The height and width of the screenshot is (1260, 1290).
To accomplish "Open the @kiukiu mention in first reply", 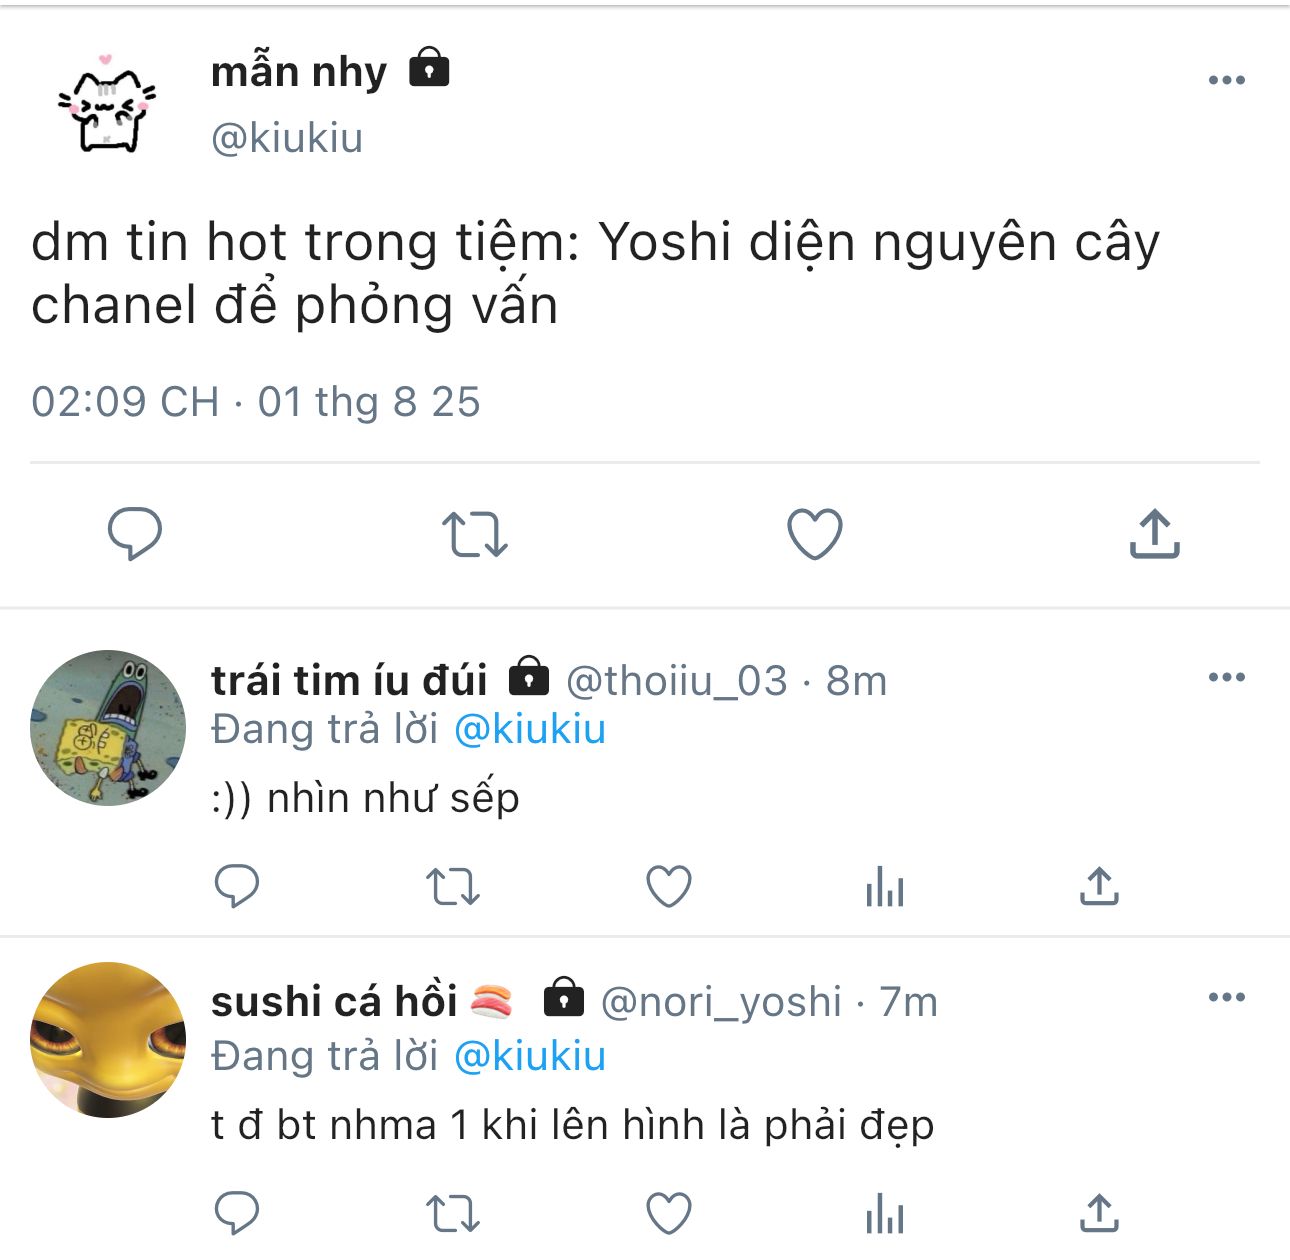I will point(530,729).
